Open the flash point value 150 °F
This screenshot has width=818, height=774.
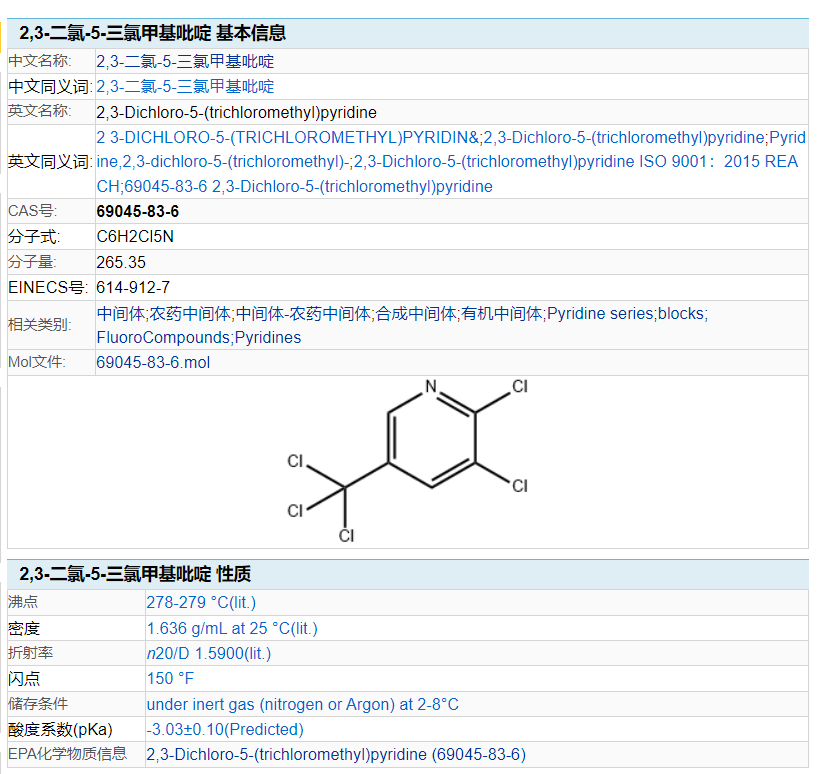[170, 679]
